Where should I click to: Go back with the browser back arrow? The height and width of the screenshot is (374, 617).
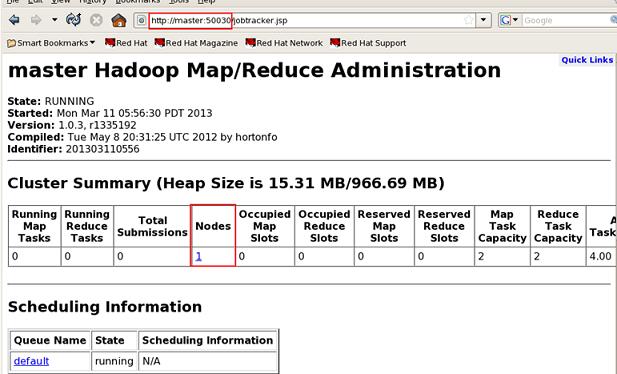(14, 20)
